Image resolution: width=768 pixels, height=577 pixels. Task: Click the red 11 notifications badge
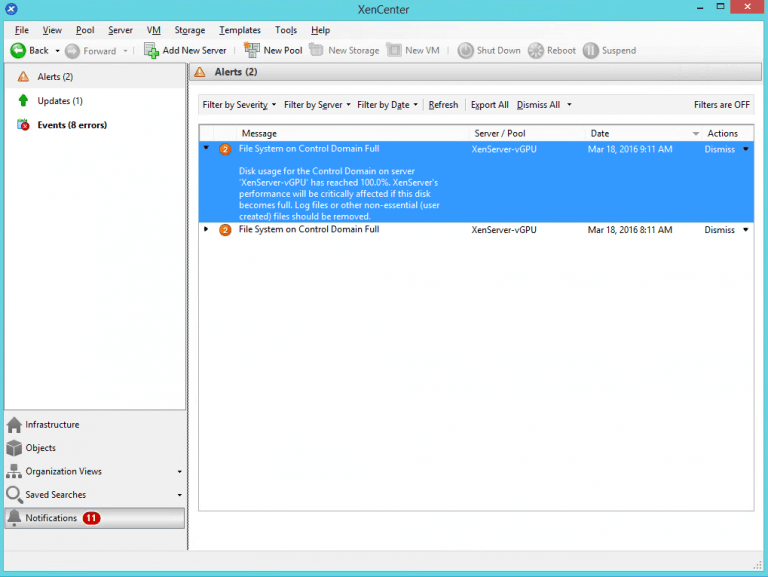point(91,518)
